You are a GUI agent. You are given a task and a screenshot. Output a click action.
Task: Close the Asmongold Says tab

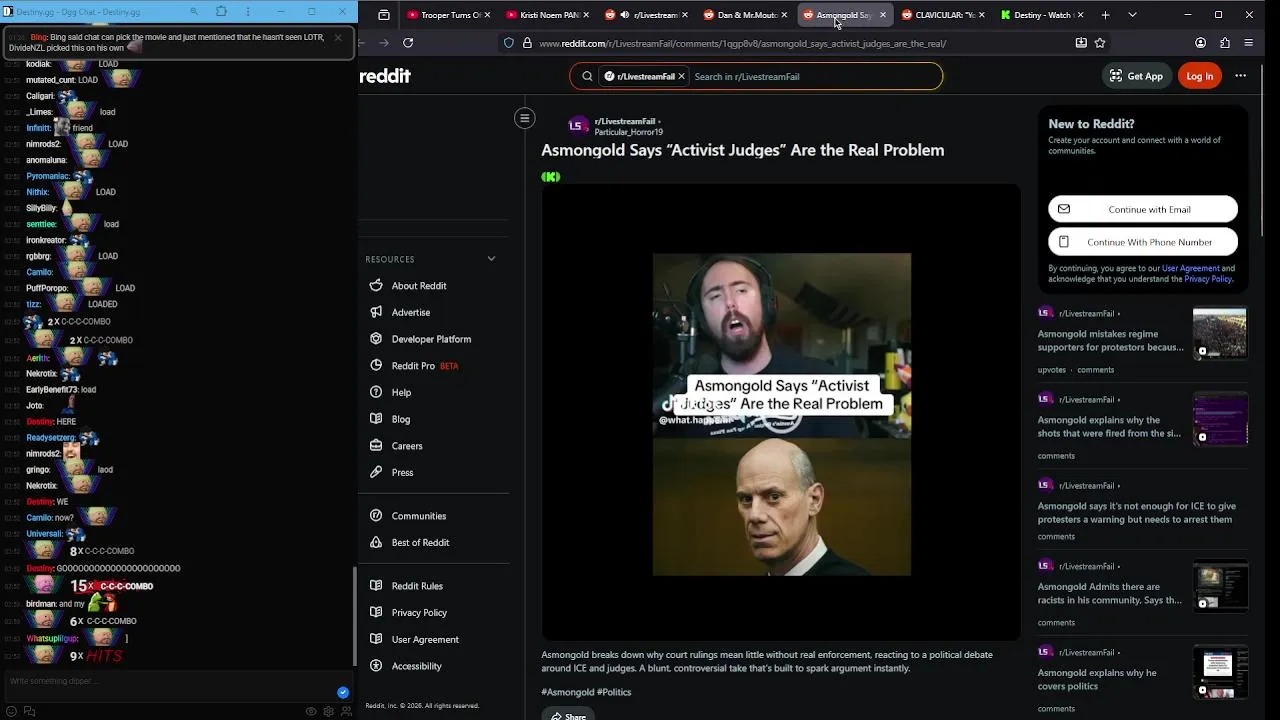(882, 15)
